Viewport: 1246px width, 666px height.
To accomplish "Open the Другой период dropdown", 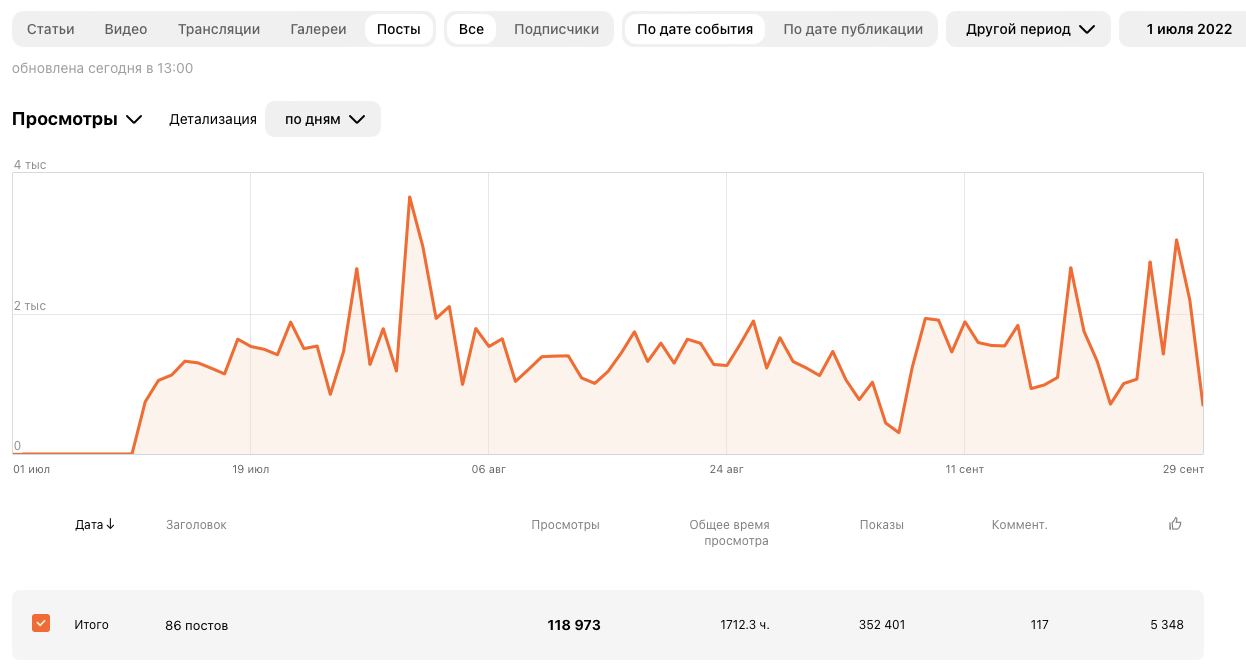I will tap(1028, 29).
